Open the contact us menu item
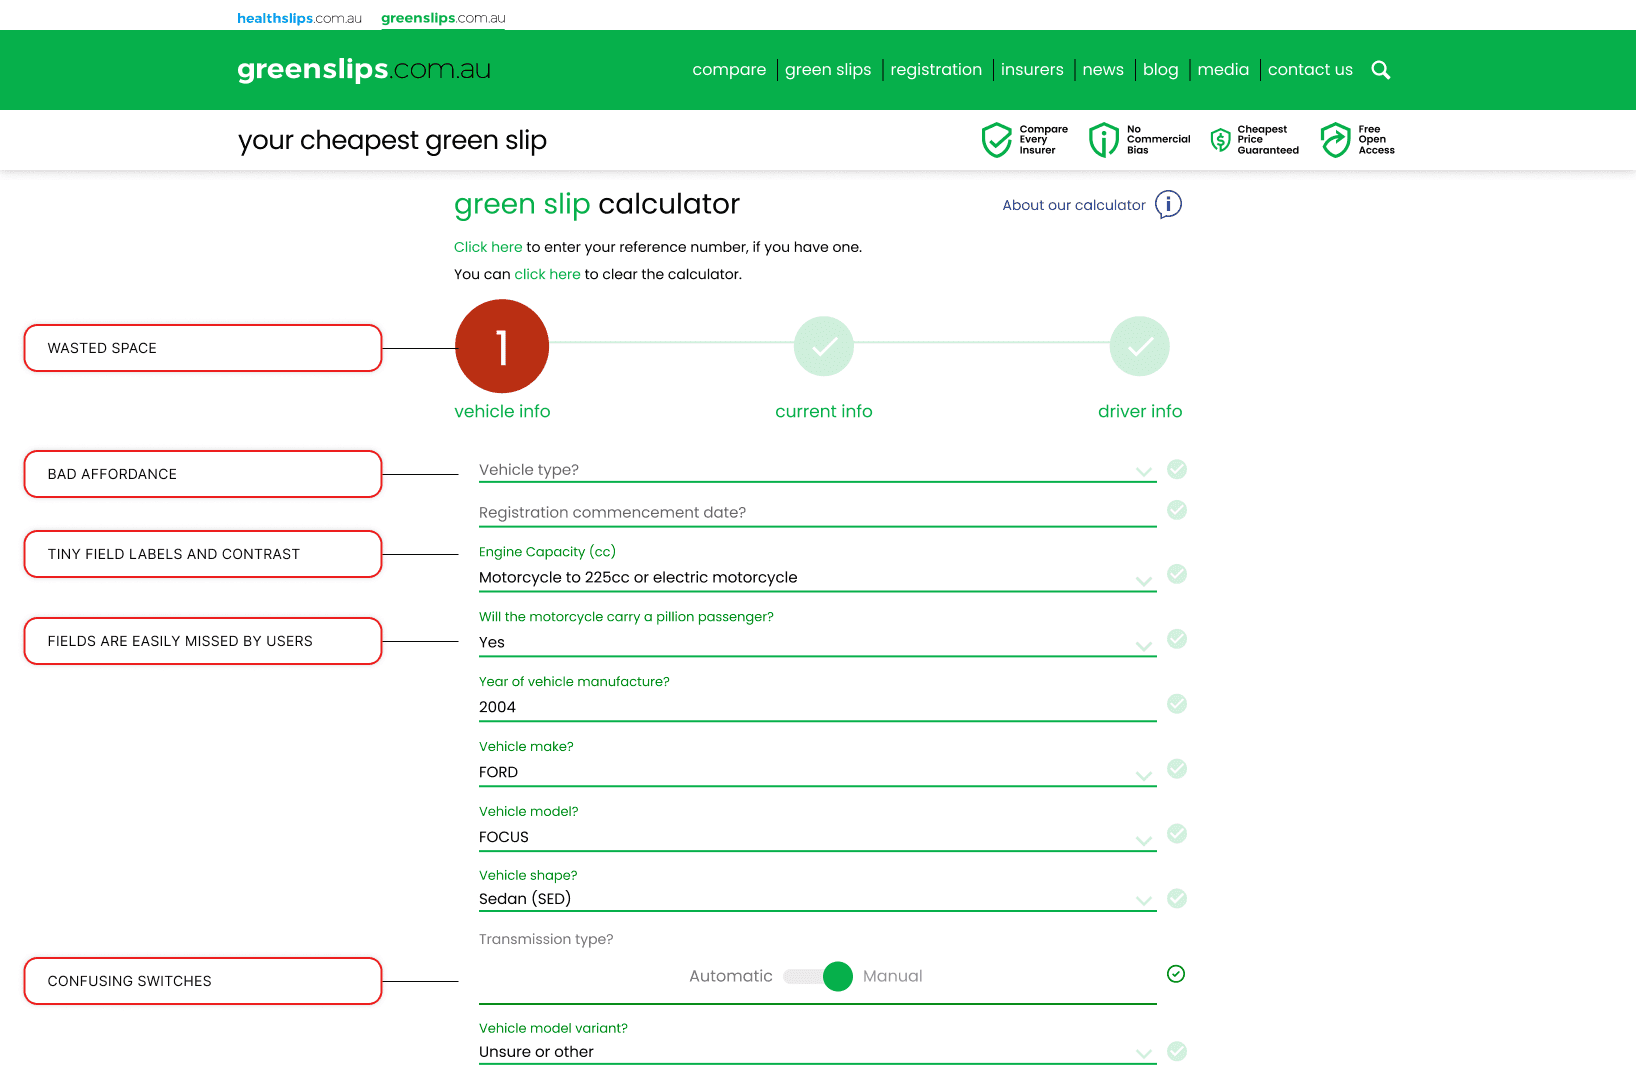The image size is (1636, 1067). [1310, 70]
